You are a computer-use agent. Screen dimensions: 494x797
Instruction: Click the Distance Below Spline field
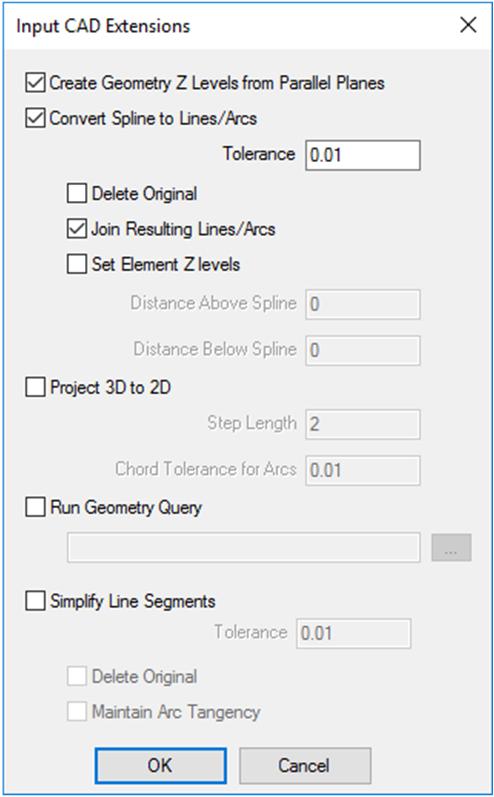[x=363, y=350]
